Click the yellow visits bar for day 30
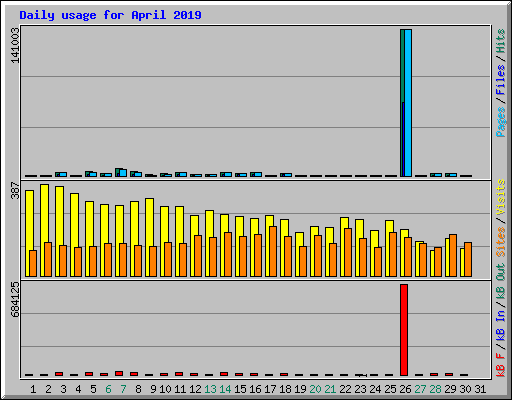This screenshot has width=512, height=400. pos(462,262)
